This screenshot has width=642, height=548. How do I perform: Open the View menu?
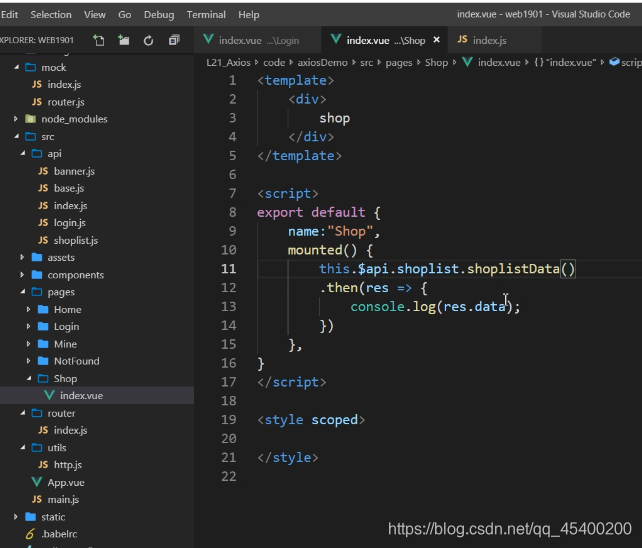pyautogui.click(x=95, y=15)
